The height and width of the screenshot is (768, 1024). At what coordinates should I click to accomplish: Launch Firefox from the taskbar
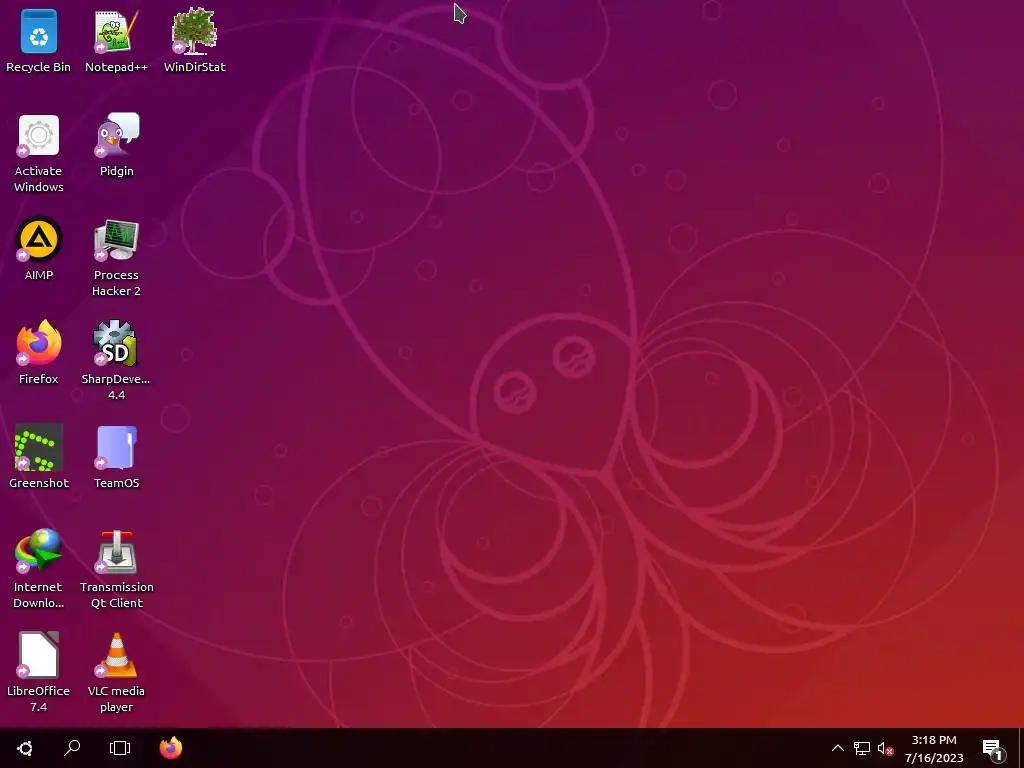click(x=171, y=748)
